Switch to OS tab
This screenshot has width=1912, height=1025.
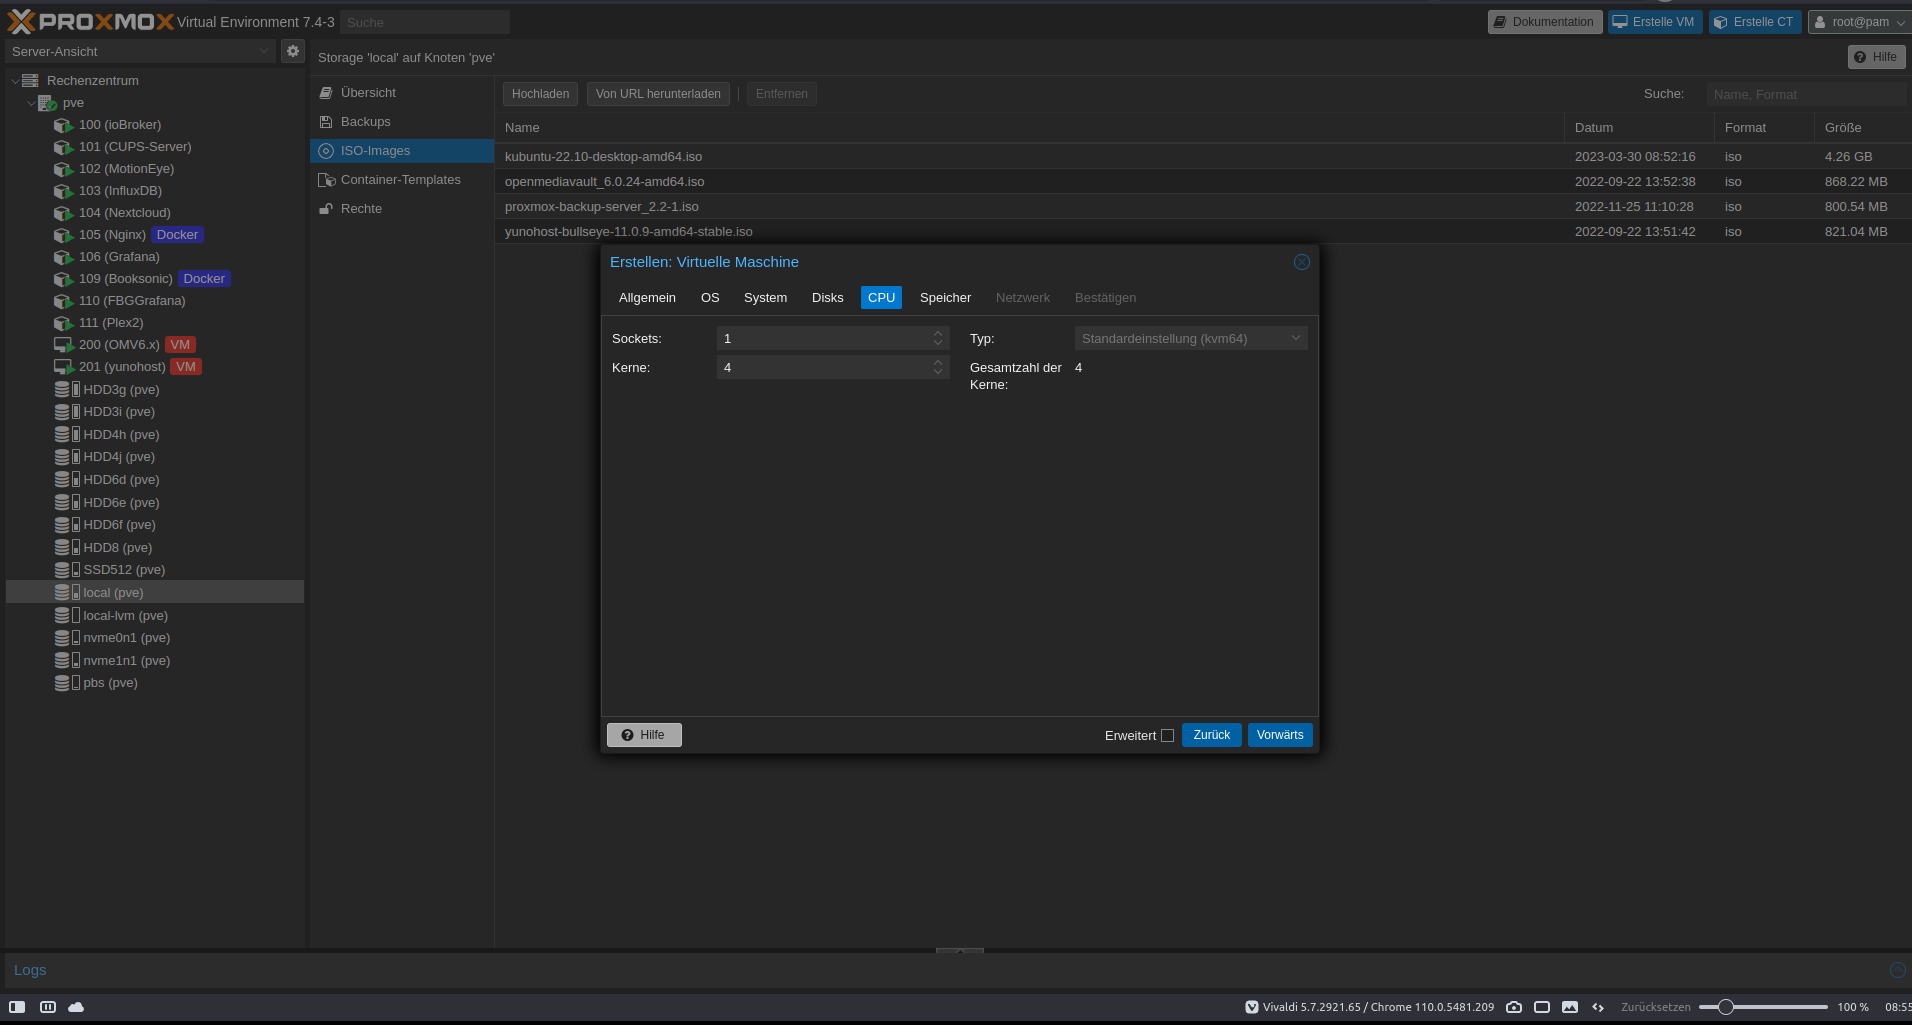click(x=710, y=298)
